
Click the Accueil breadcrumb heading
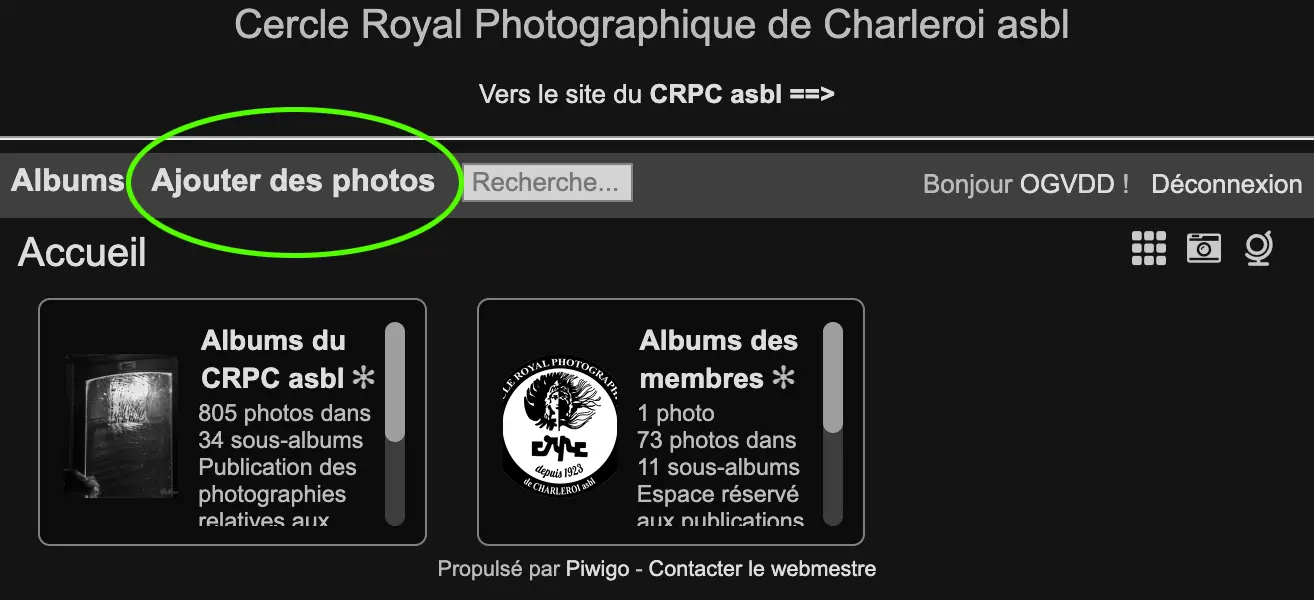(82, 252)
